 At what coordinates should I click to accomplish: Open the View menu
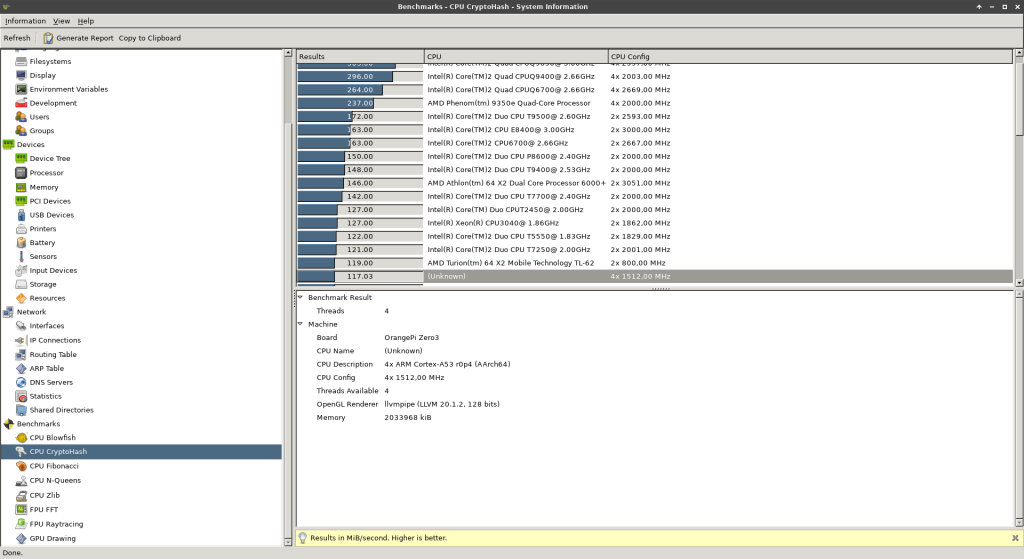[62, 21]
